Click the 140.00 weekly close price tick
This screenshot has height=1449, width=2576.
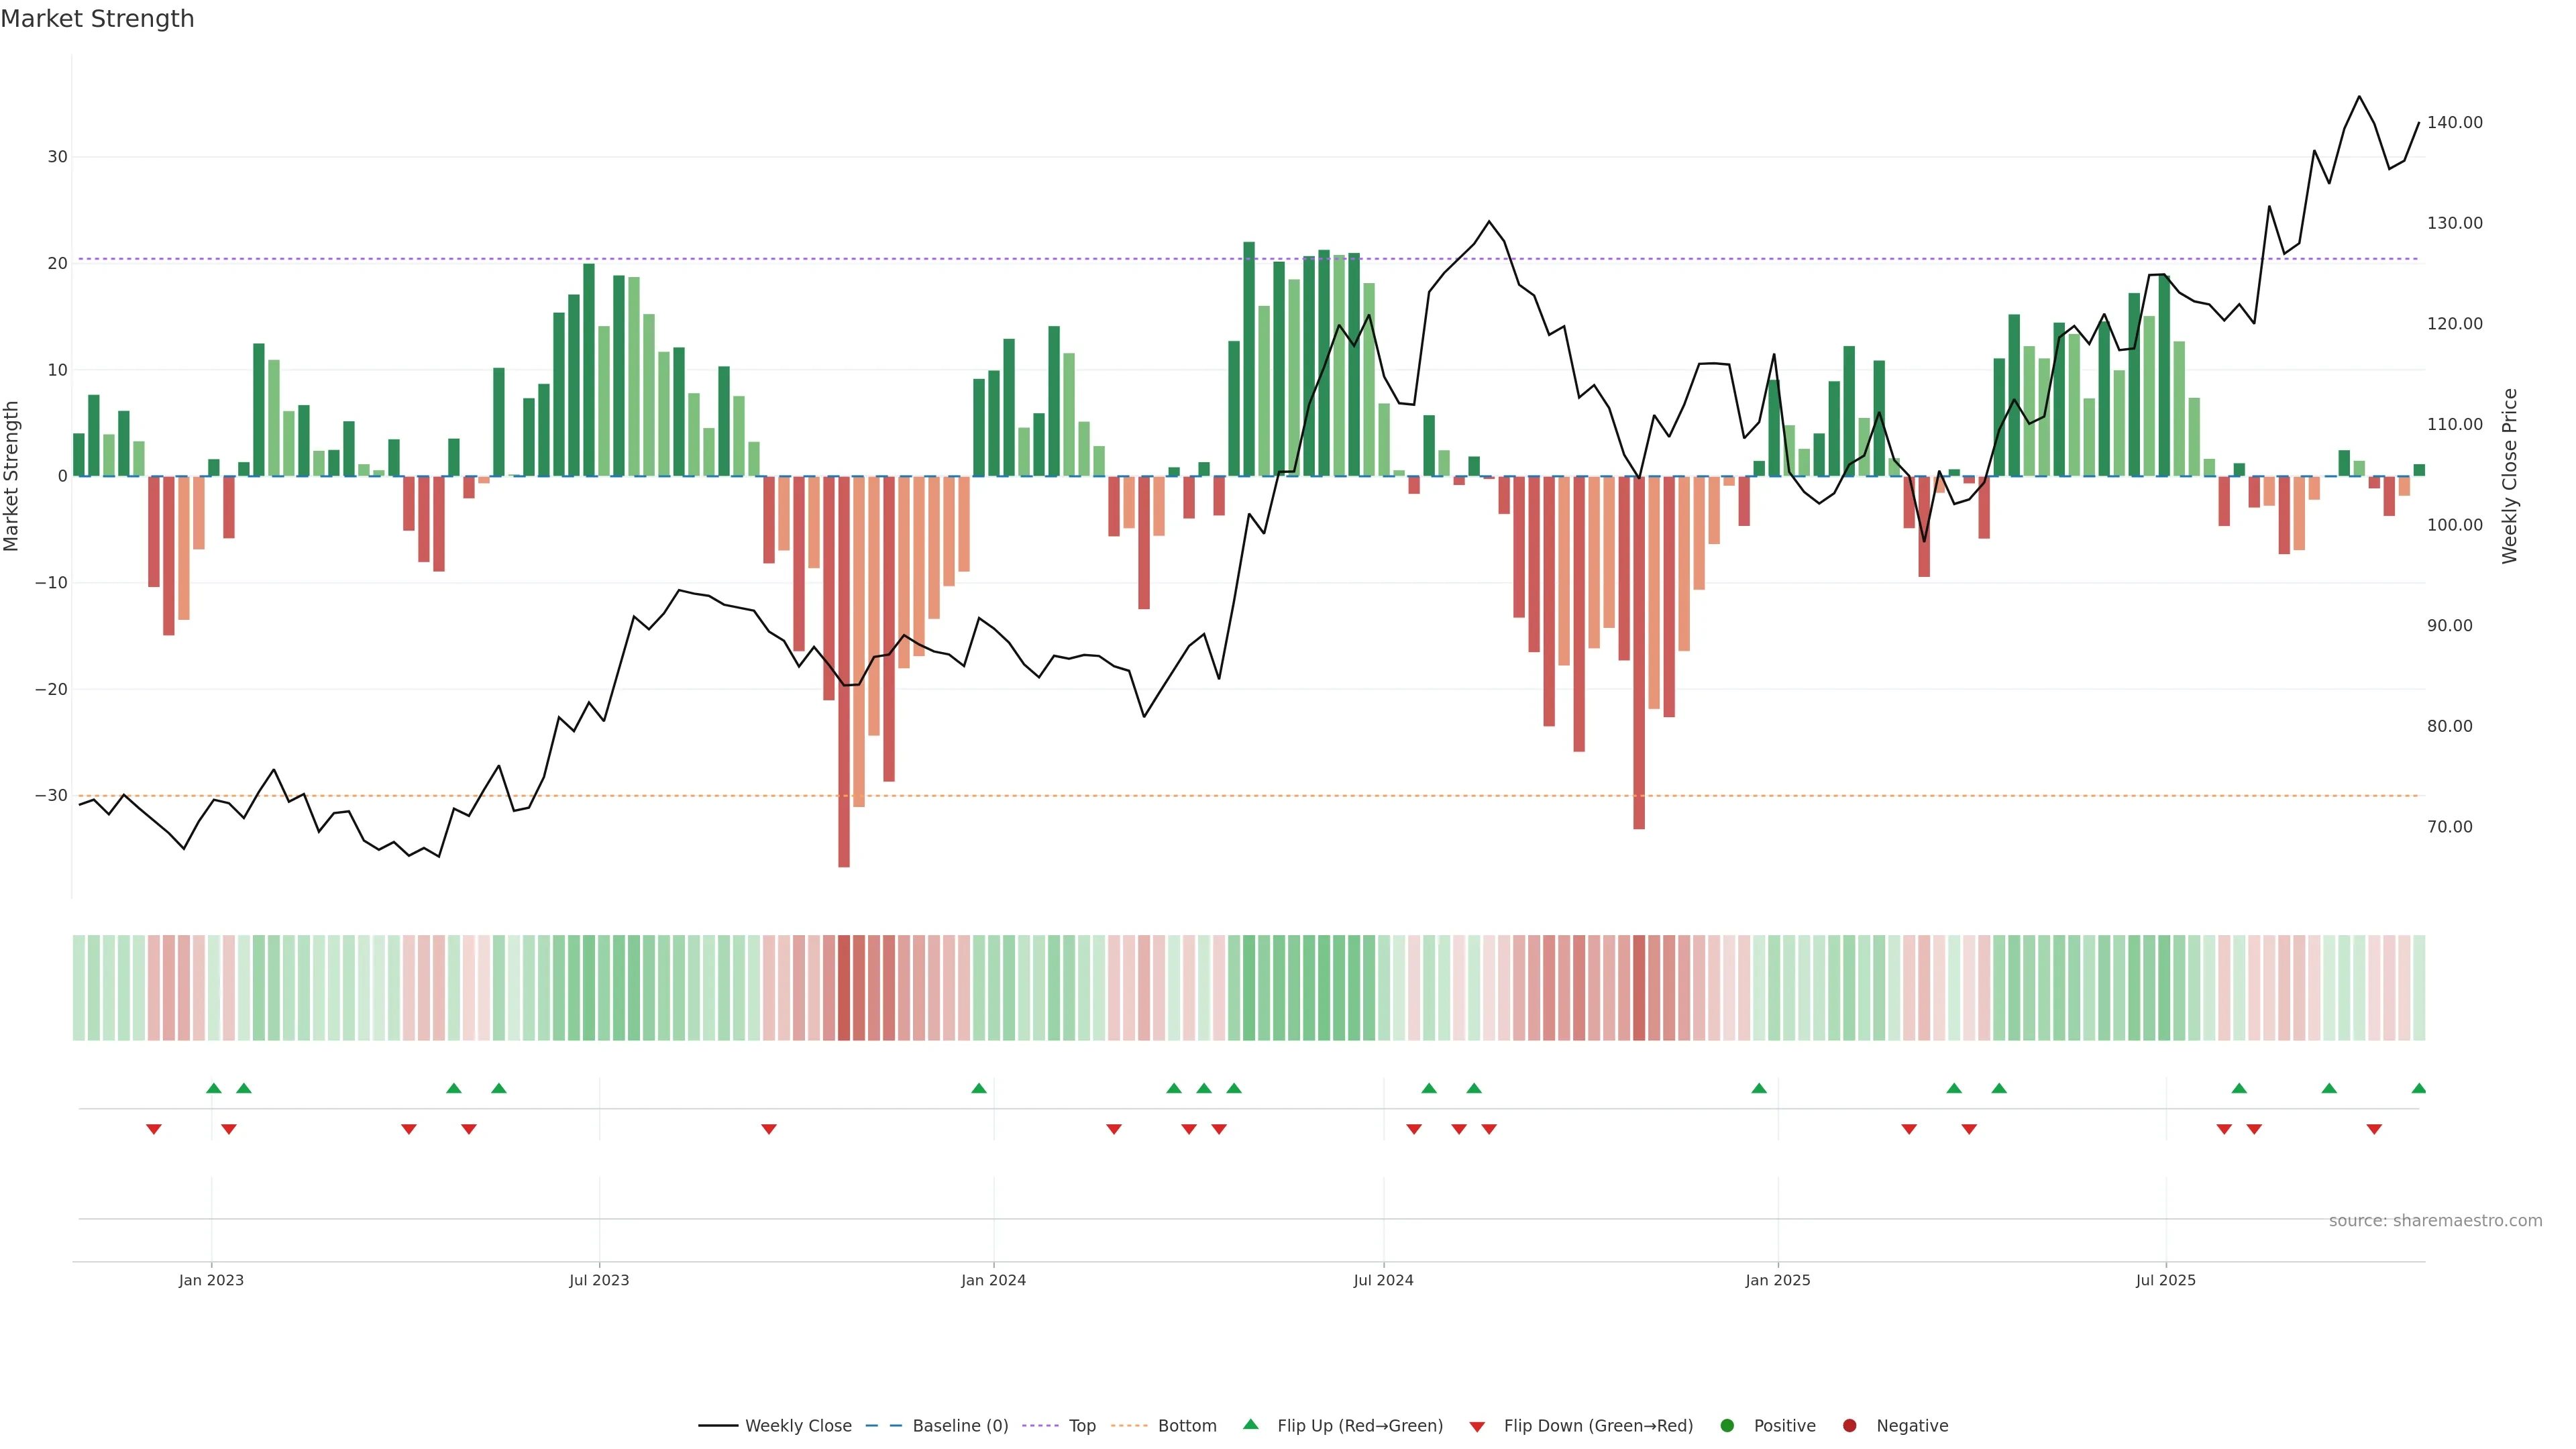pos(2454,123)
